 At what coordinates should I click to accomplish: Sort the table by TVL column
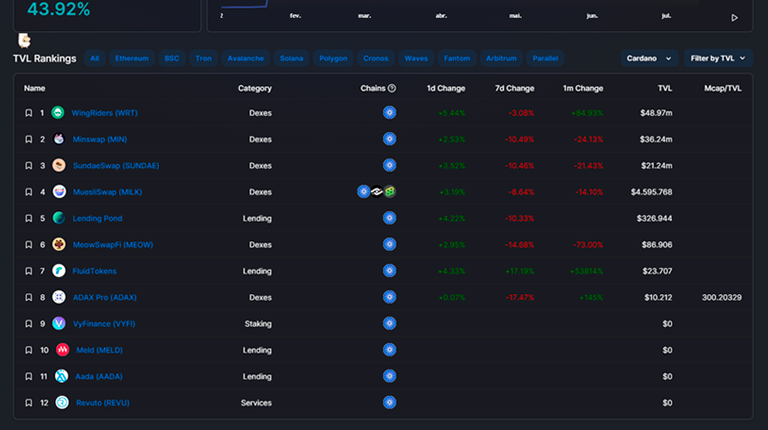[x=665, y=88]
